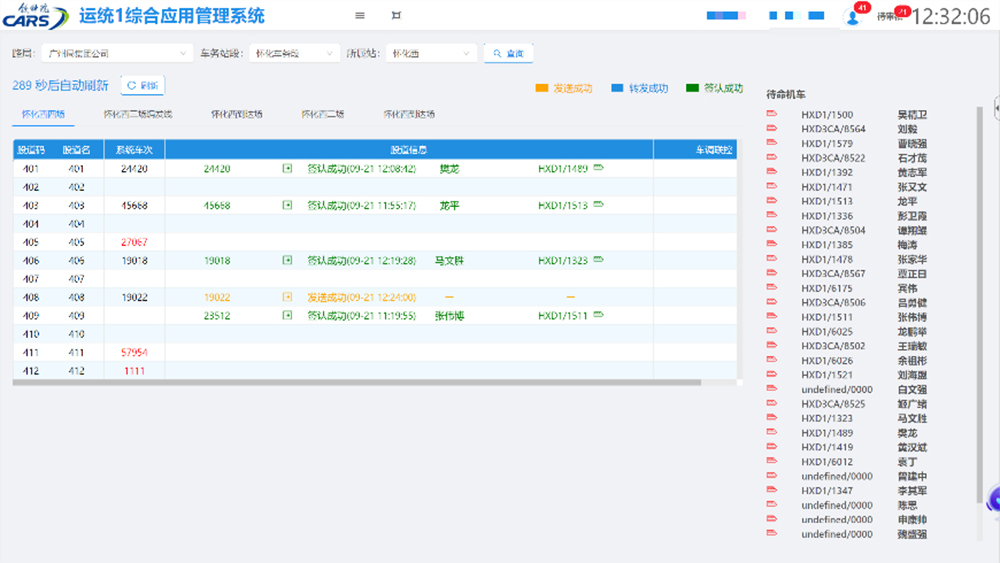Click the hamburger menu icon in header
Viewport: 1000px width, 563px height.
360,15
